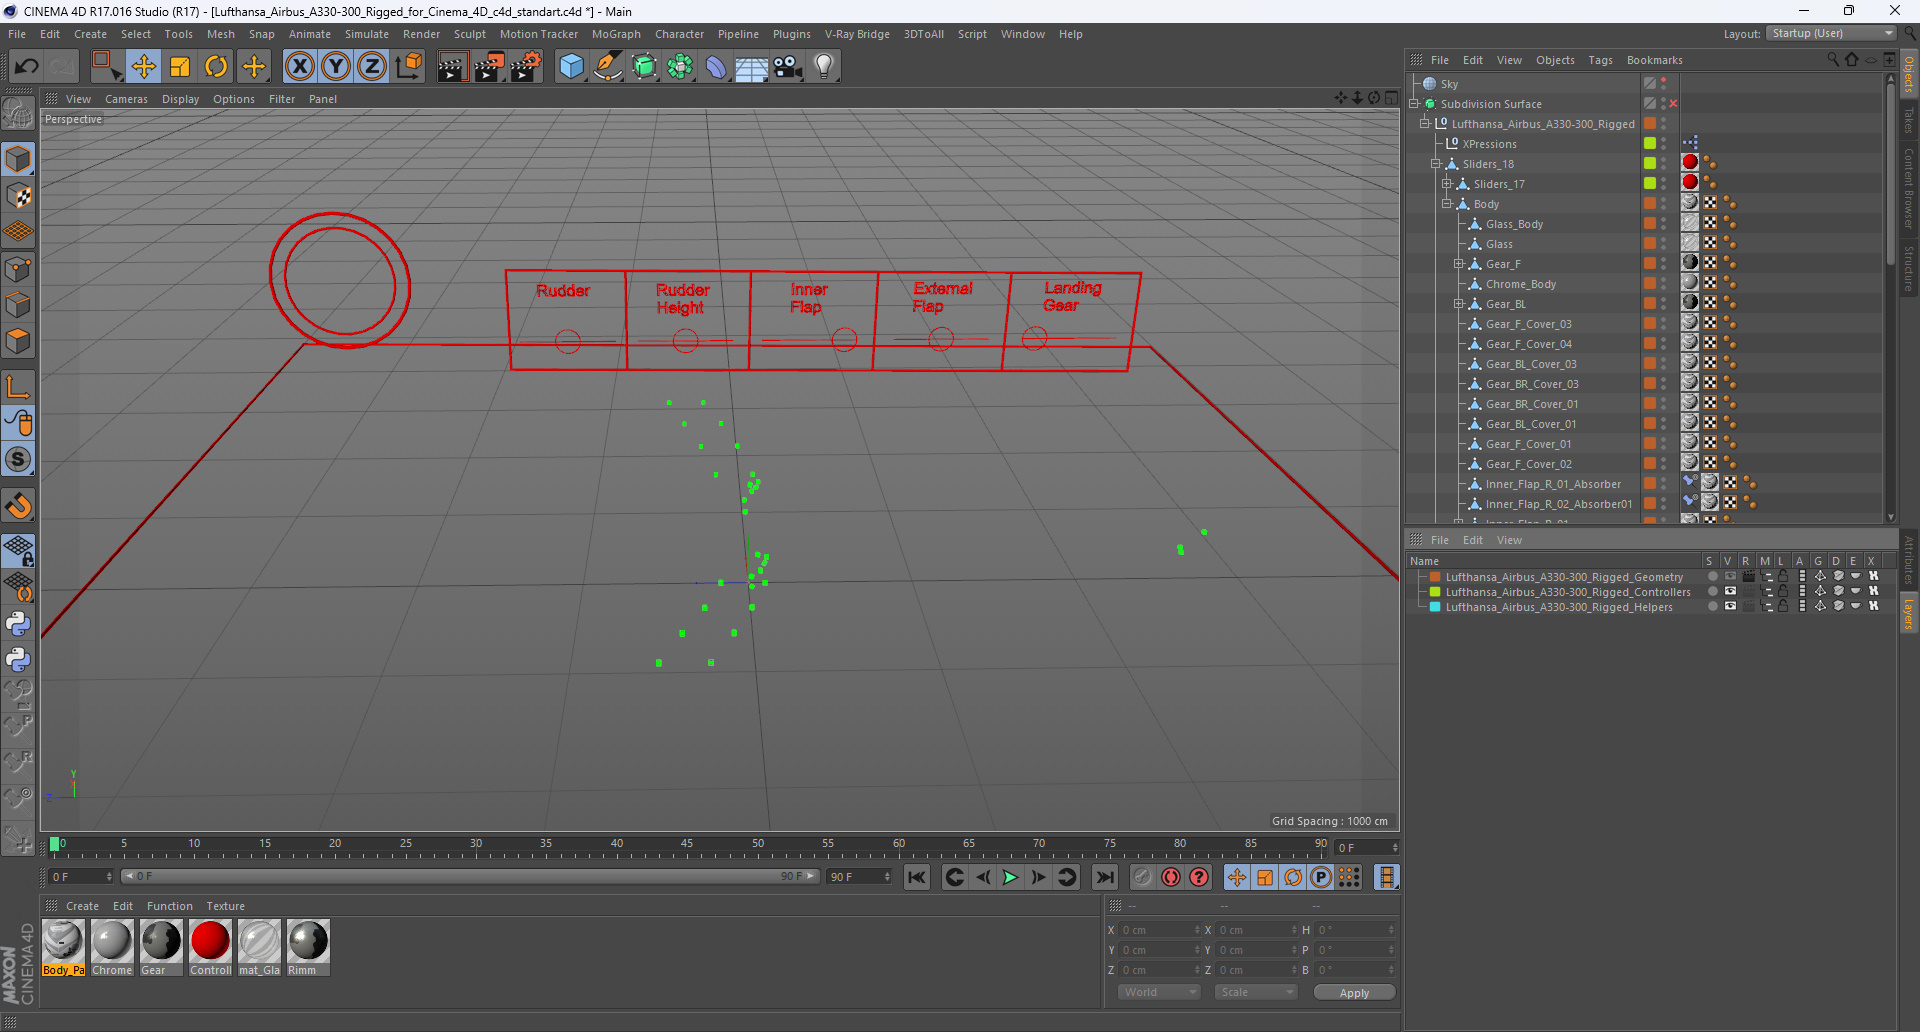Click the current frame 0 F field
The image size is (1920, 1032).
coord(1366,848)
